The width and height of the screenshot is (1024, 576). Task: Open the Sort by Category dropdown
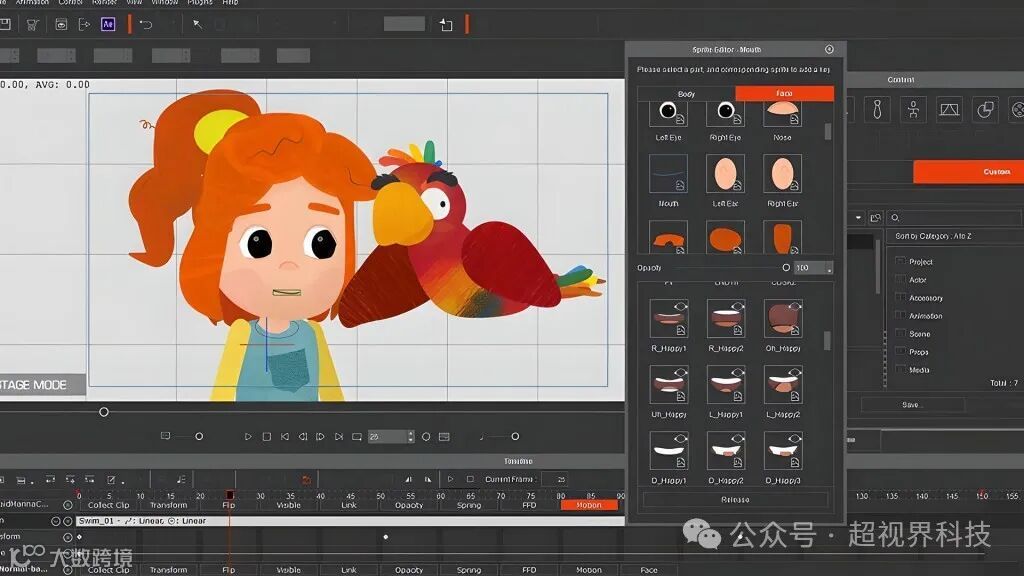point(954,236)
